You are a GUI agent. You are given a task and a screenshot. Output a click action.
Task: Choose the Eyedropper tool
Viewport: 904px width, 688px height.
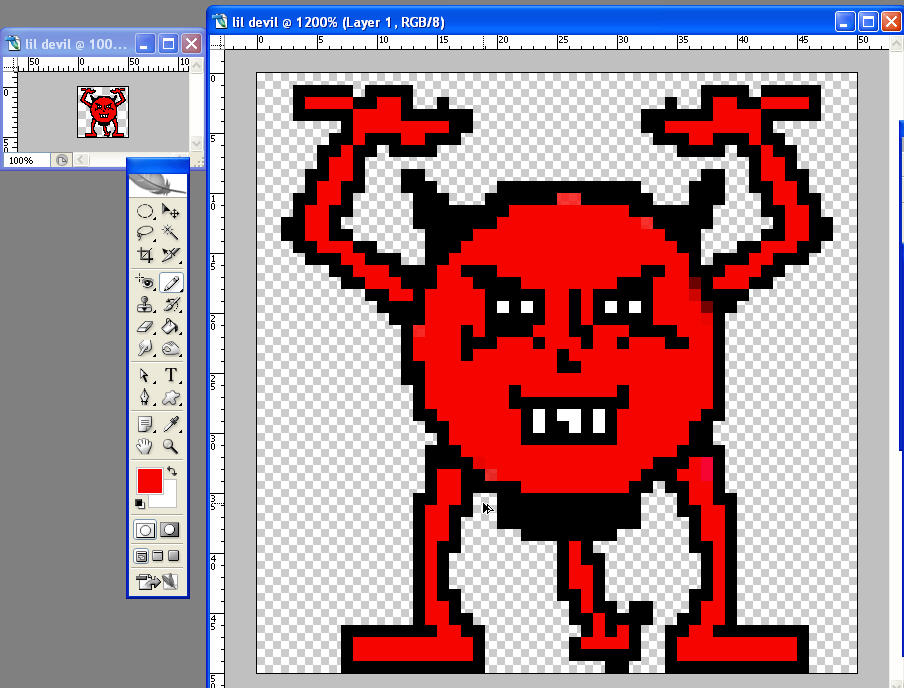coord(170,424)
